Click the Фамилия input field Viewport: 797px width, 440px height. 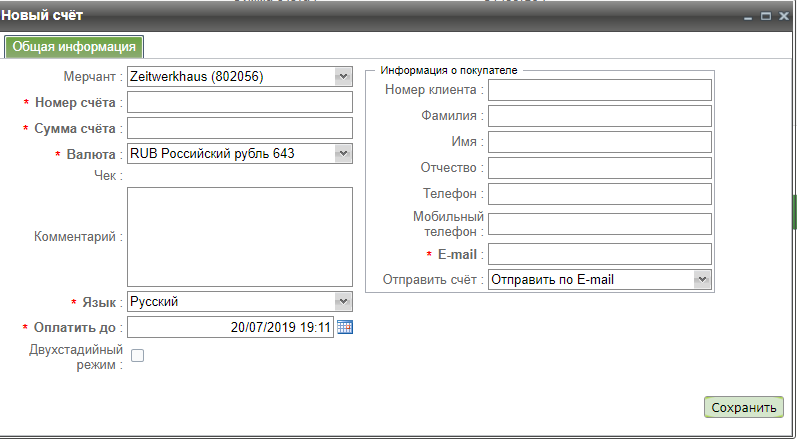599,116
